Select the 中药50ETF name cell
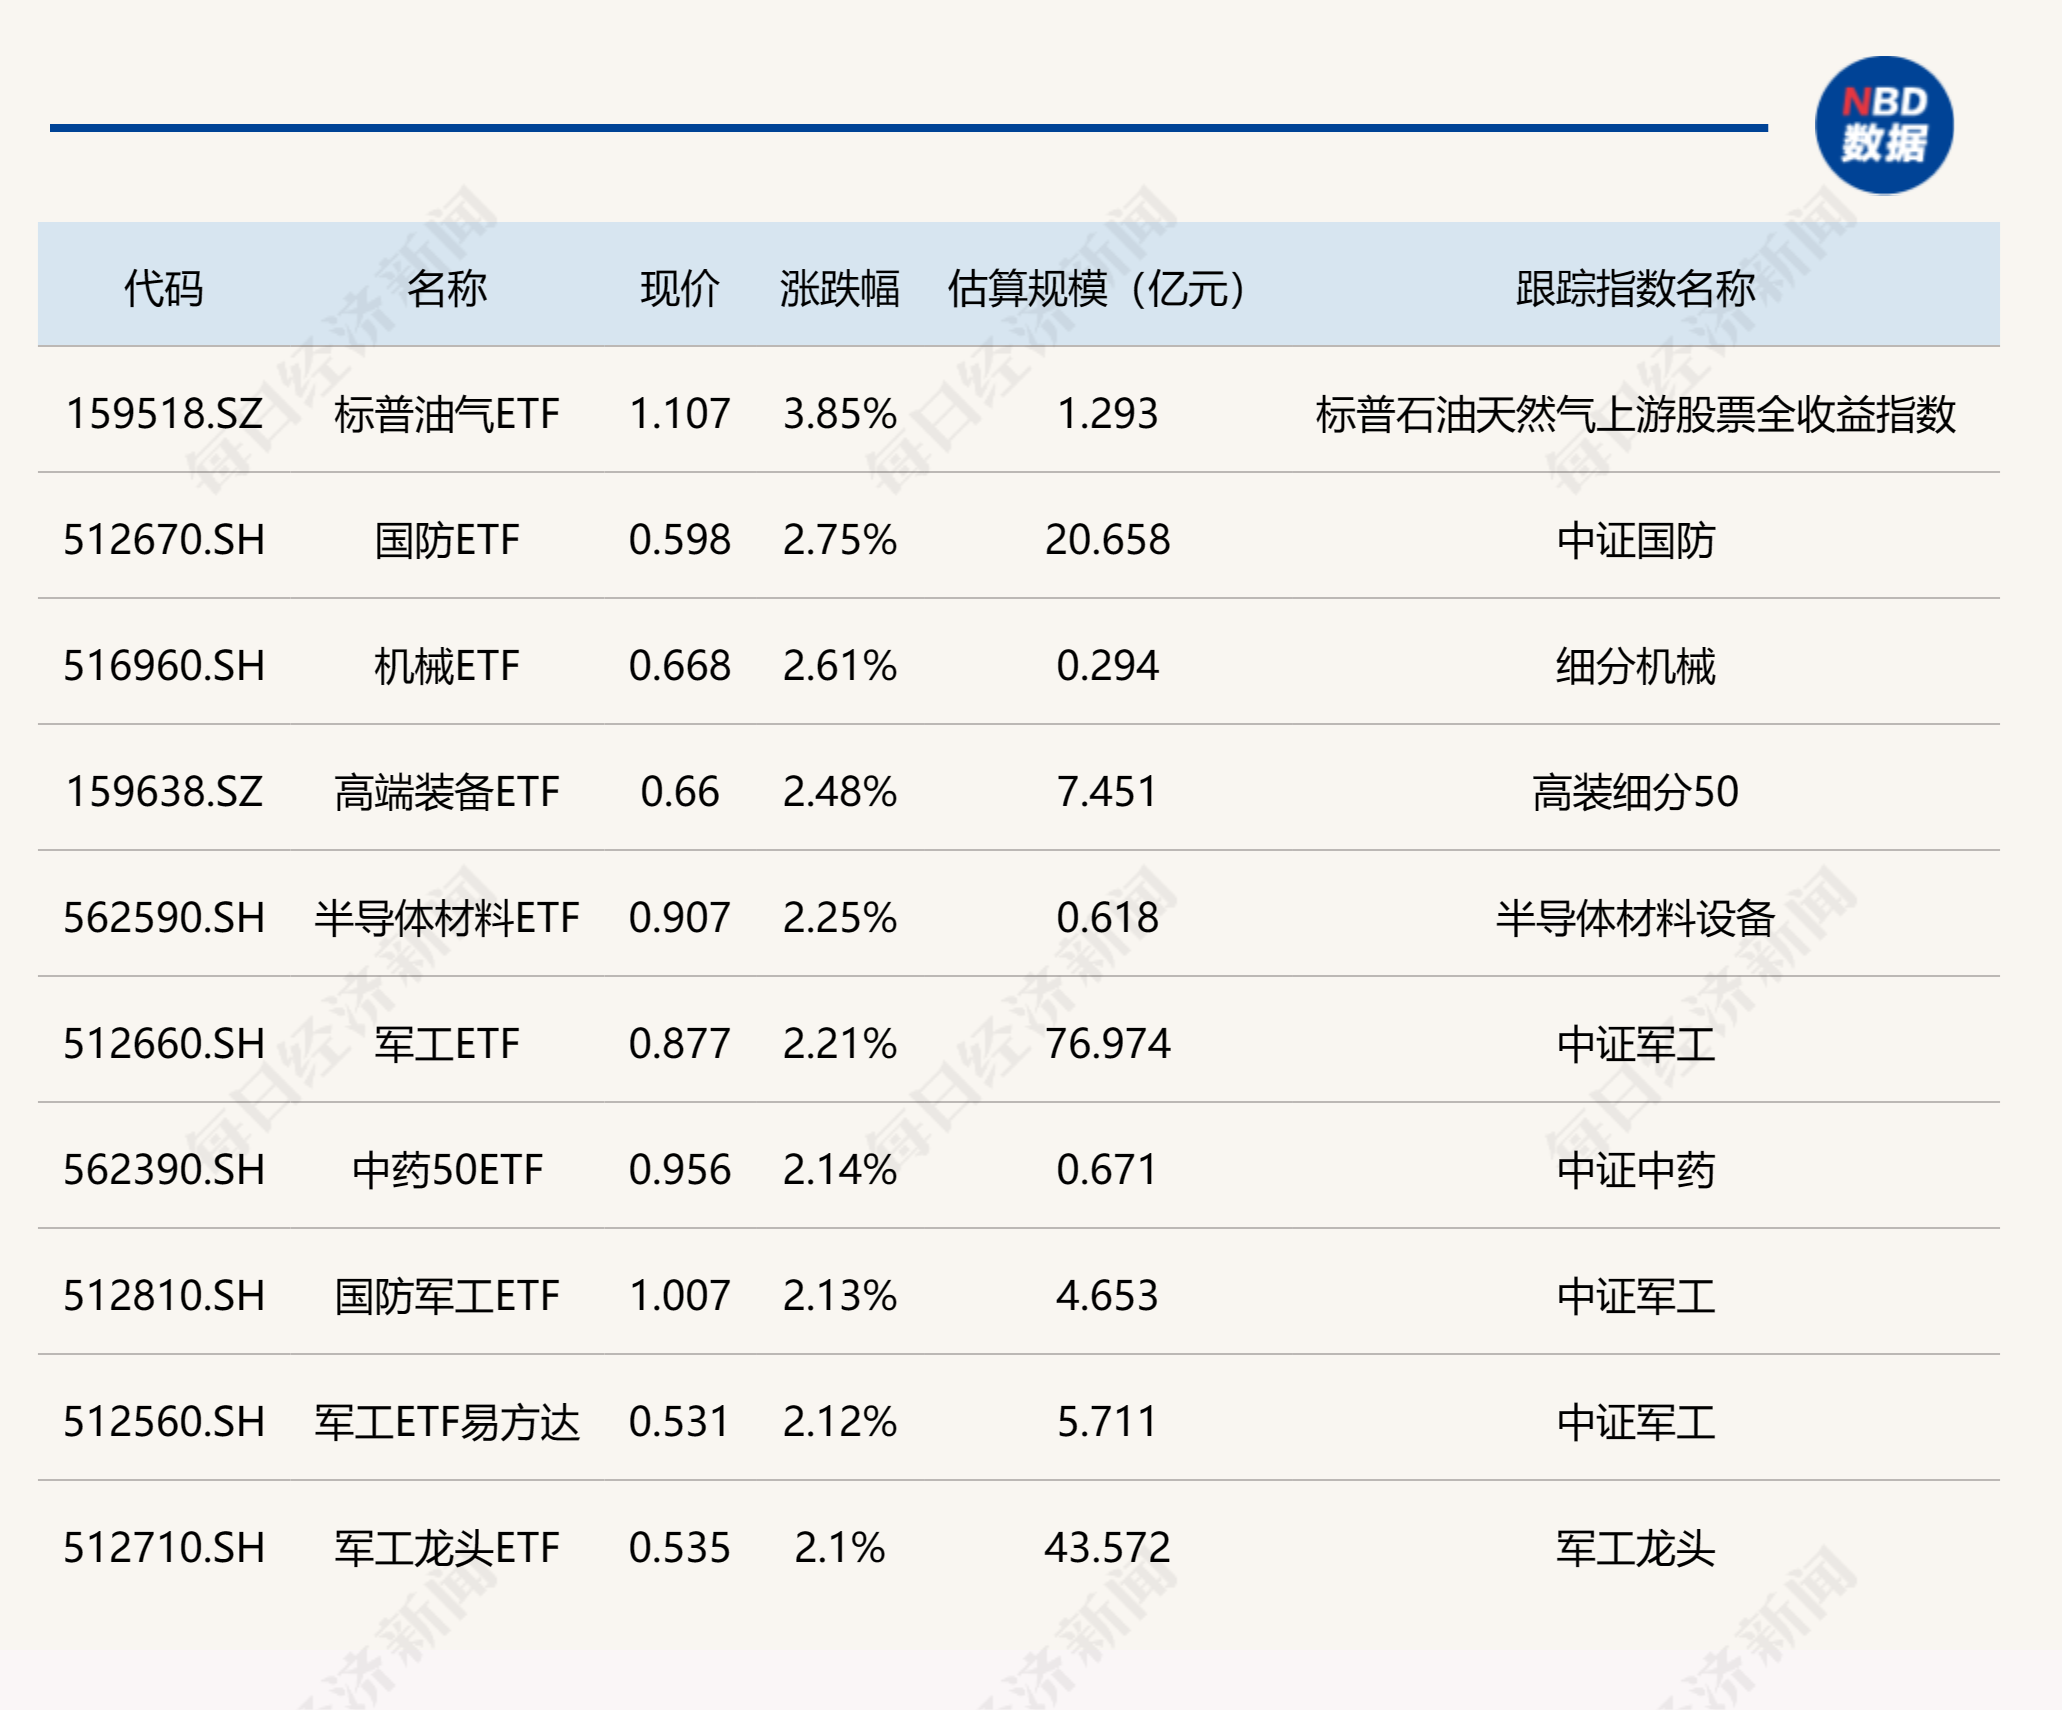 click(x=447, y=1170)
